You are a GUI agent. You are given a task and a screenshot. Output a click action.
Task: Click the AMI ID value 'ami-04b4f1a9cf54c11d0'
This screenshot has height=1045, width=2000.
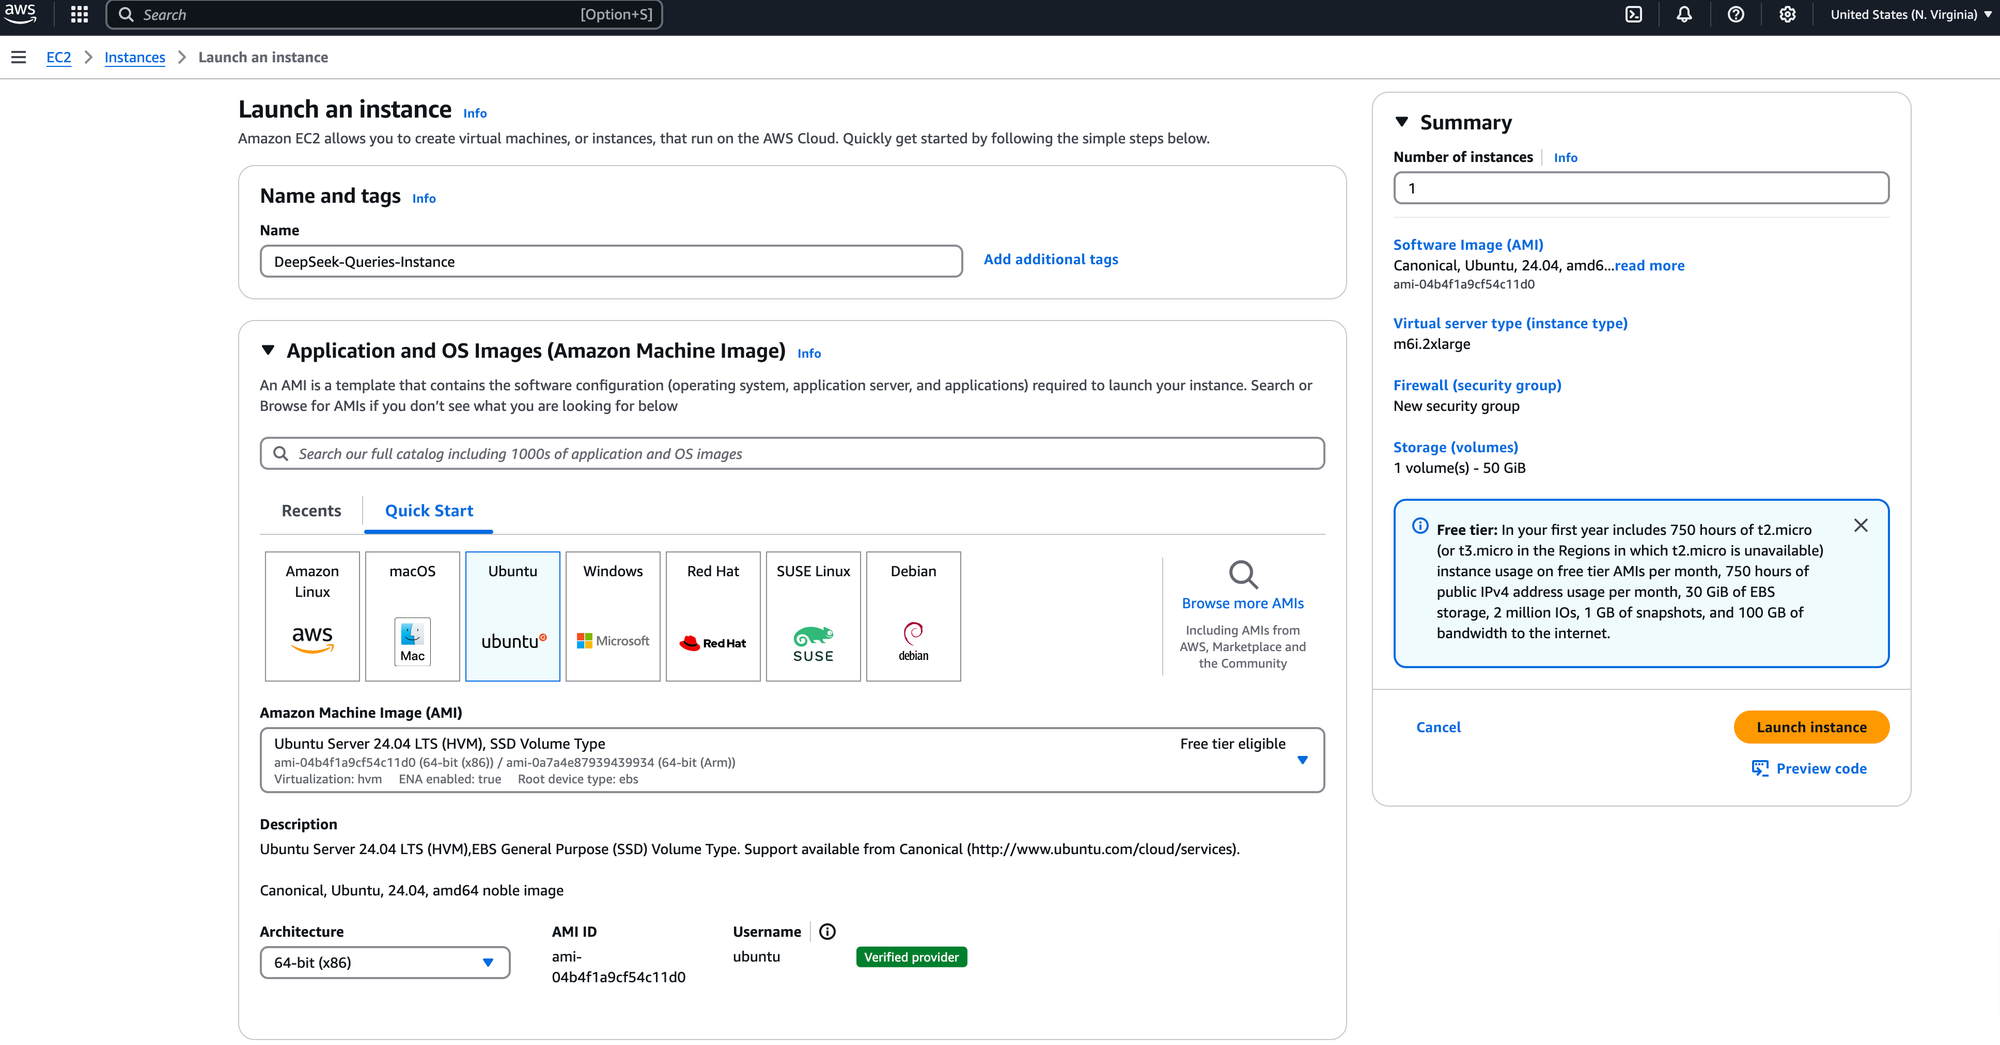618,967
